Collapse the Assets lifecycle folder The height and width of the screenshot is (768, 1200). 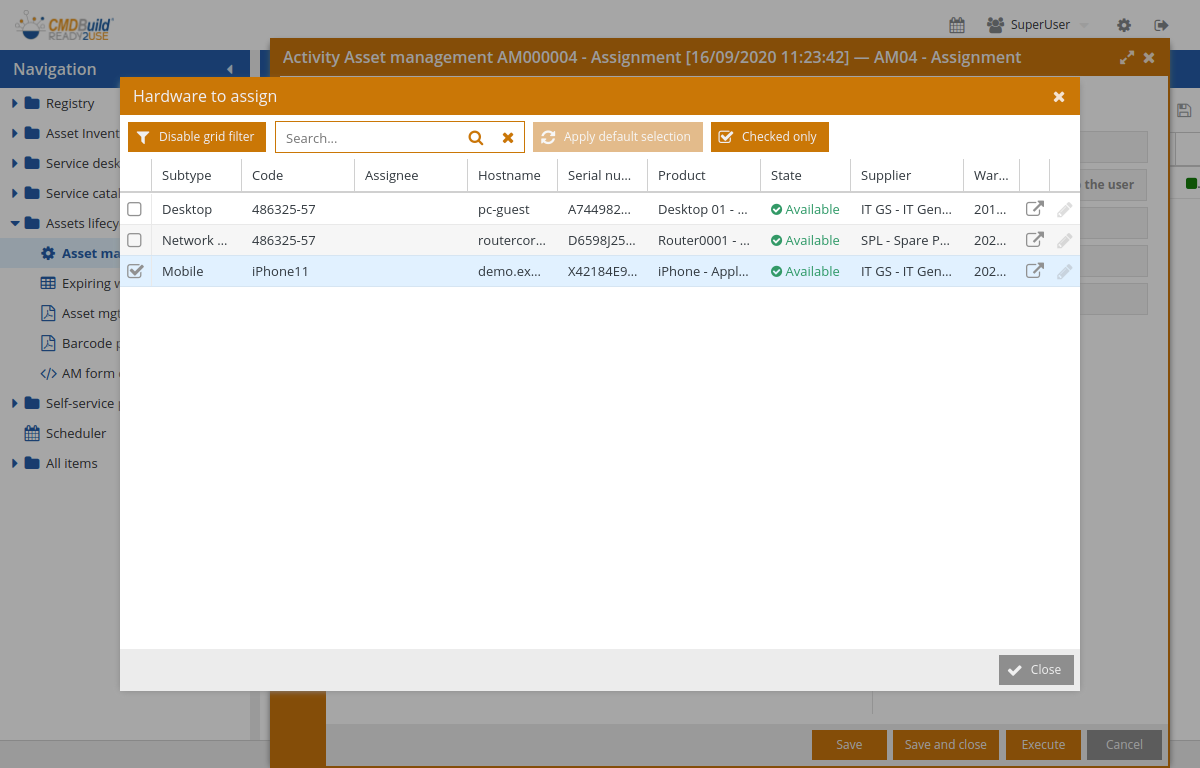16,223
